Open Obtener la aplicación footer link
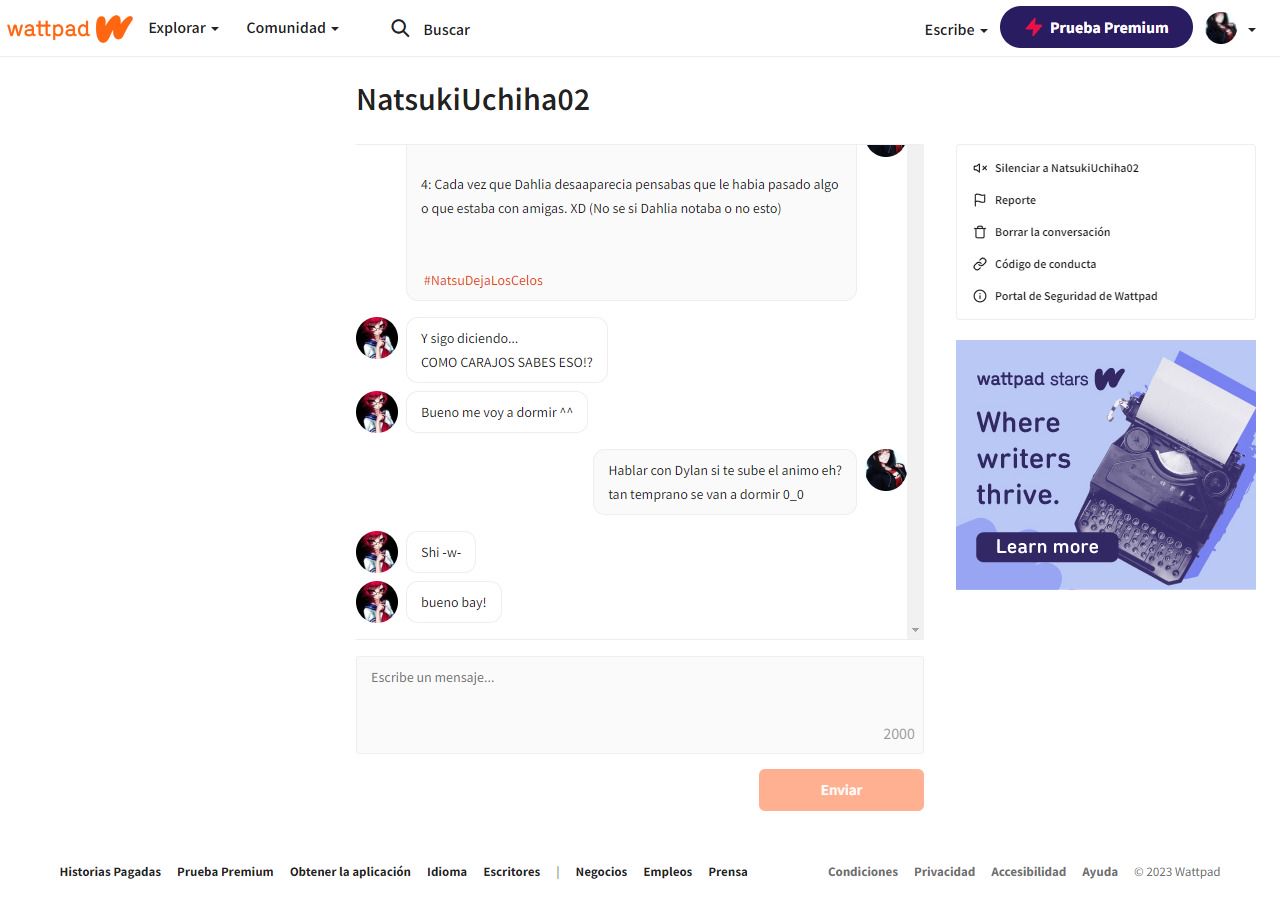The image size is (1280, 913). point(350,872)
